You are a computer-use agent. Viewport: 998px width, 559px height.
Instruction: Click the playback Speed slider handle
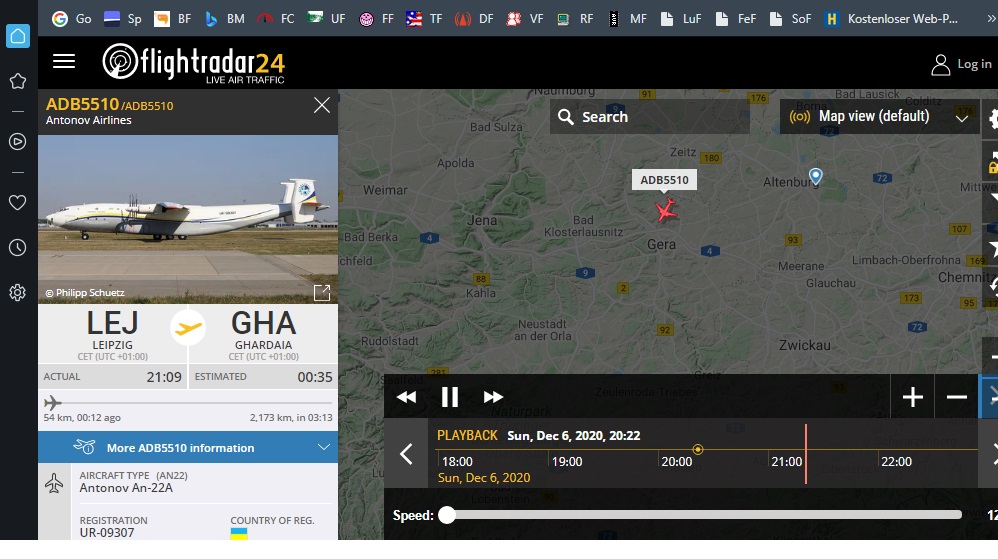(447, 515)
